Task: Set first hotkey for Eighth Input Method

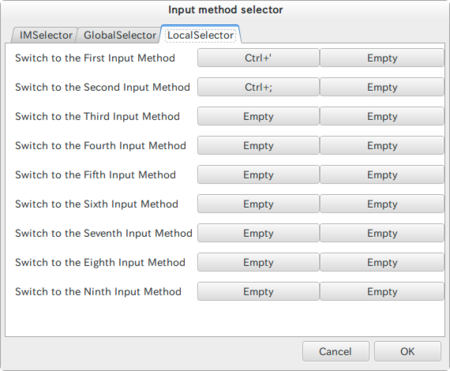Action: coord(258,262)
